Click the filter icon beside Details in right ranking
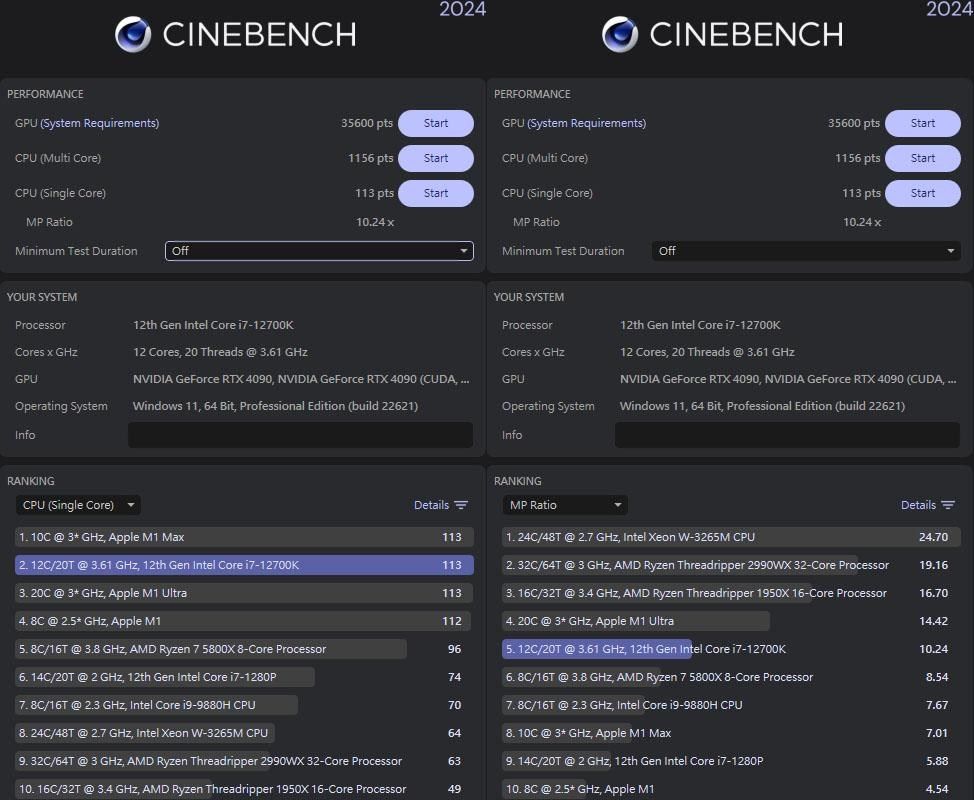Screen dimensions: 974x800 click(x=951, y=505)
